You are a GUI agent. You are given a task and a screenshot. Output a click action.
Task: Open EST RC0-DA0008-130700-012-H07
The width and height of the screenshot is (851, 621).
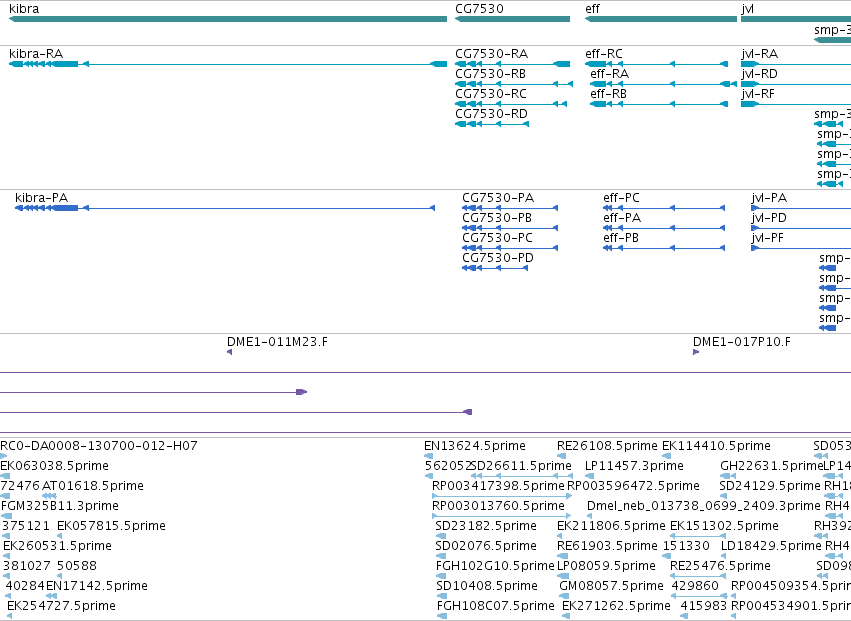tap(99, 446)
